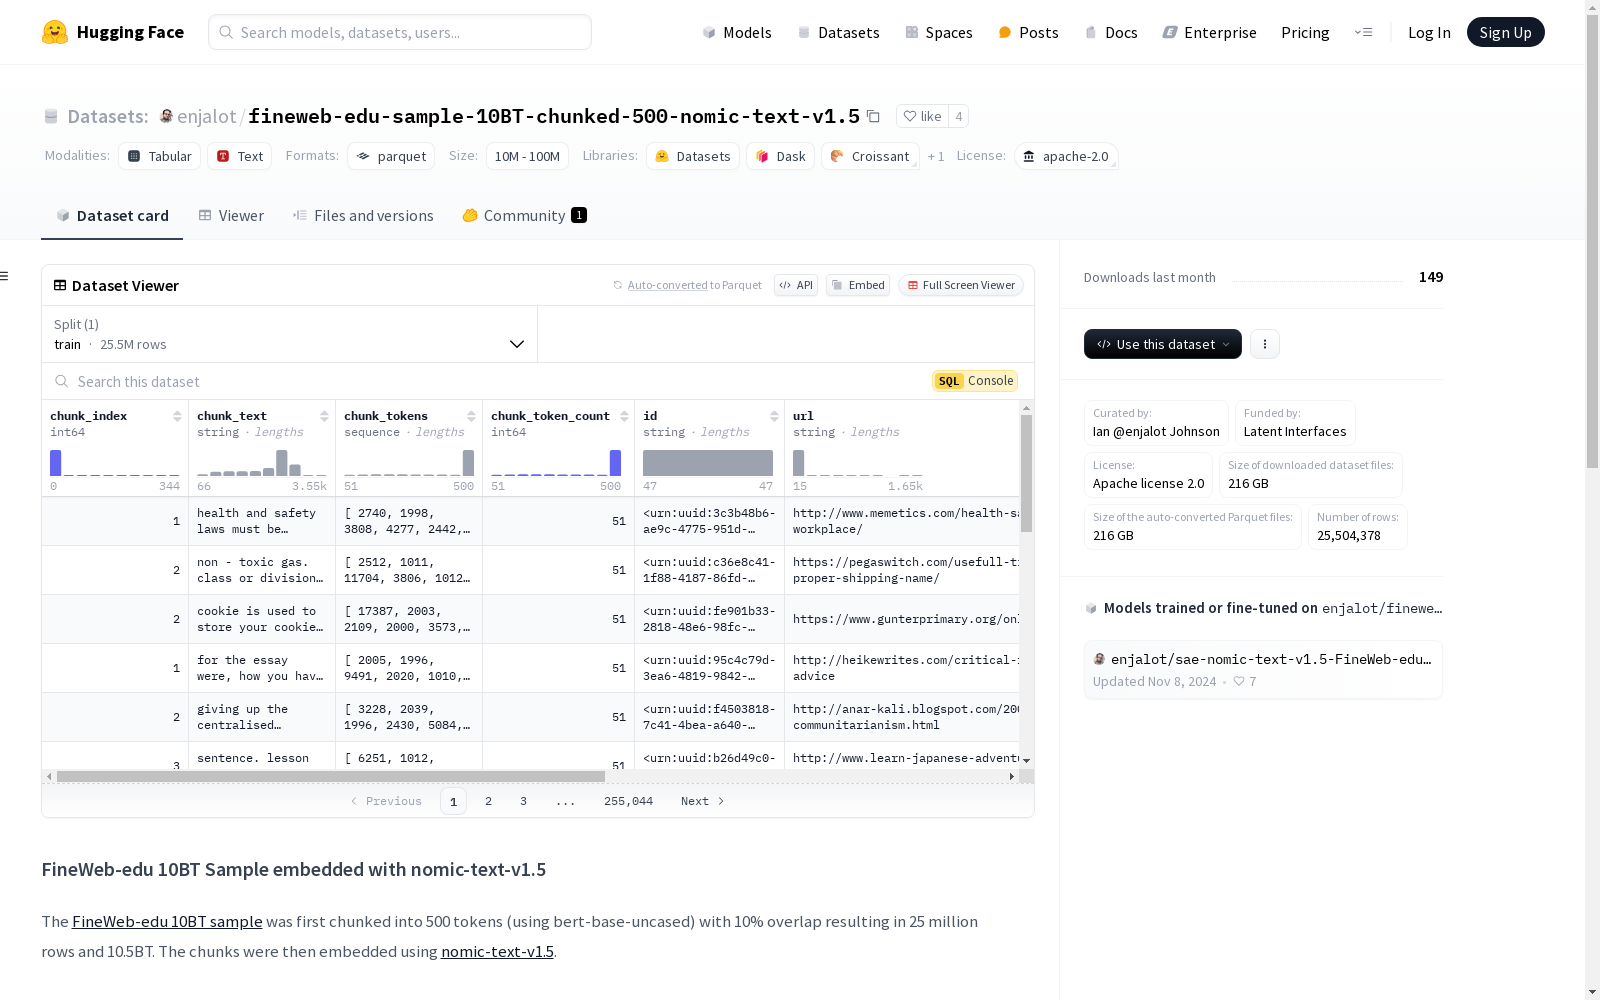
Task: Click the enjalot avatar icon in title
Action: (x=166, y=116)
